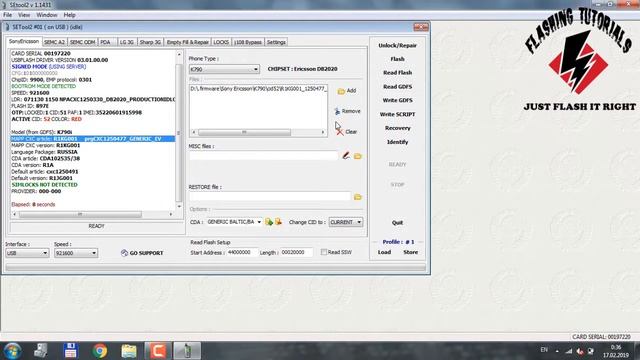Open the Window menu

click(47, 15)
